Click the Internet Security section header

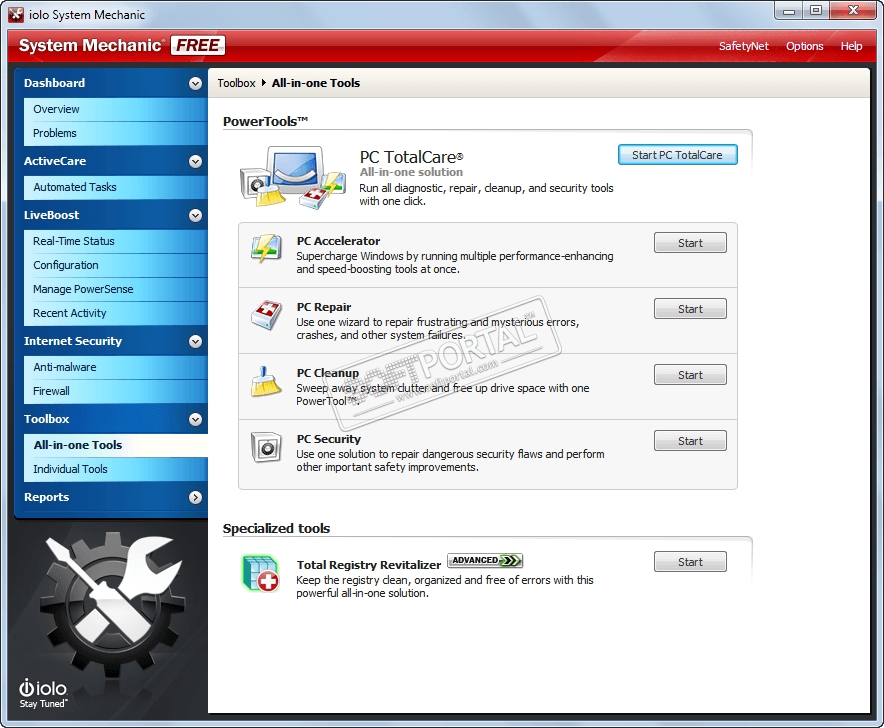tap(73, 341)
